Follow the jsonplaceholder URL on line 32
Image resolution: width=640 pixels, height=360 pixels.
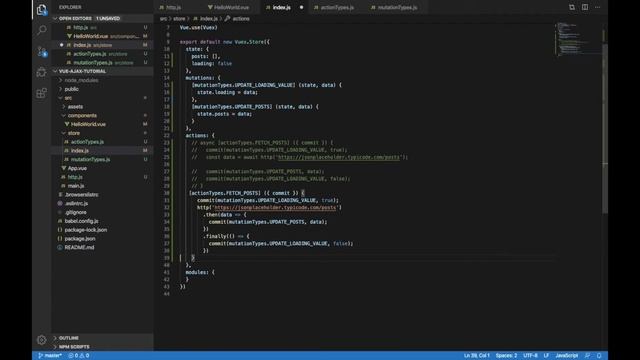point(275,208)
